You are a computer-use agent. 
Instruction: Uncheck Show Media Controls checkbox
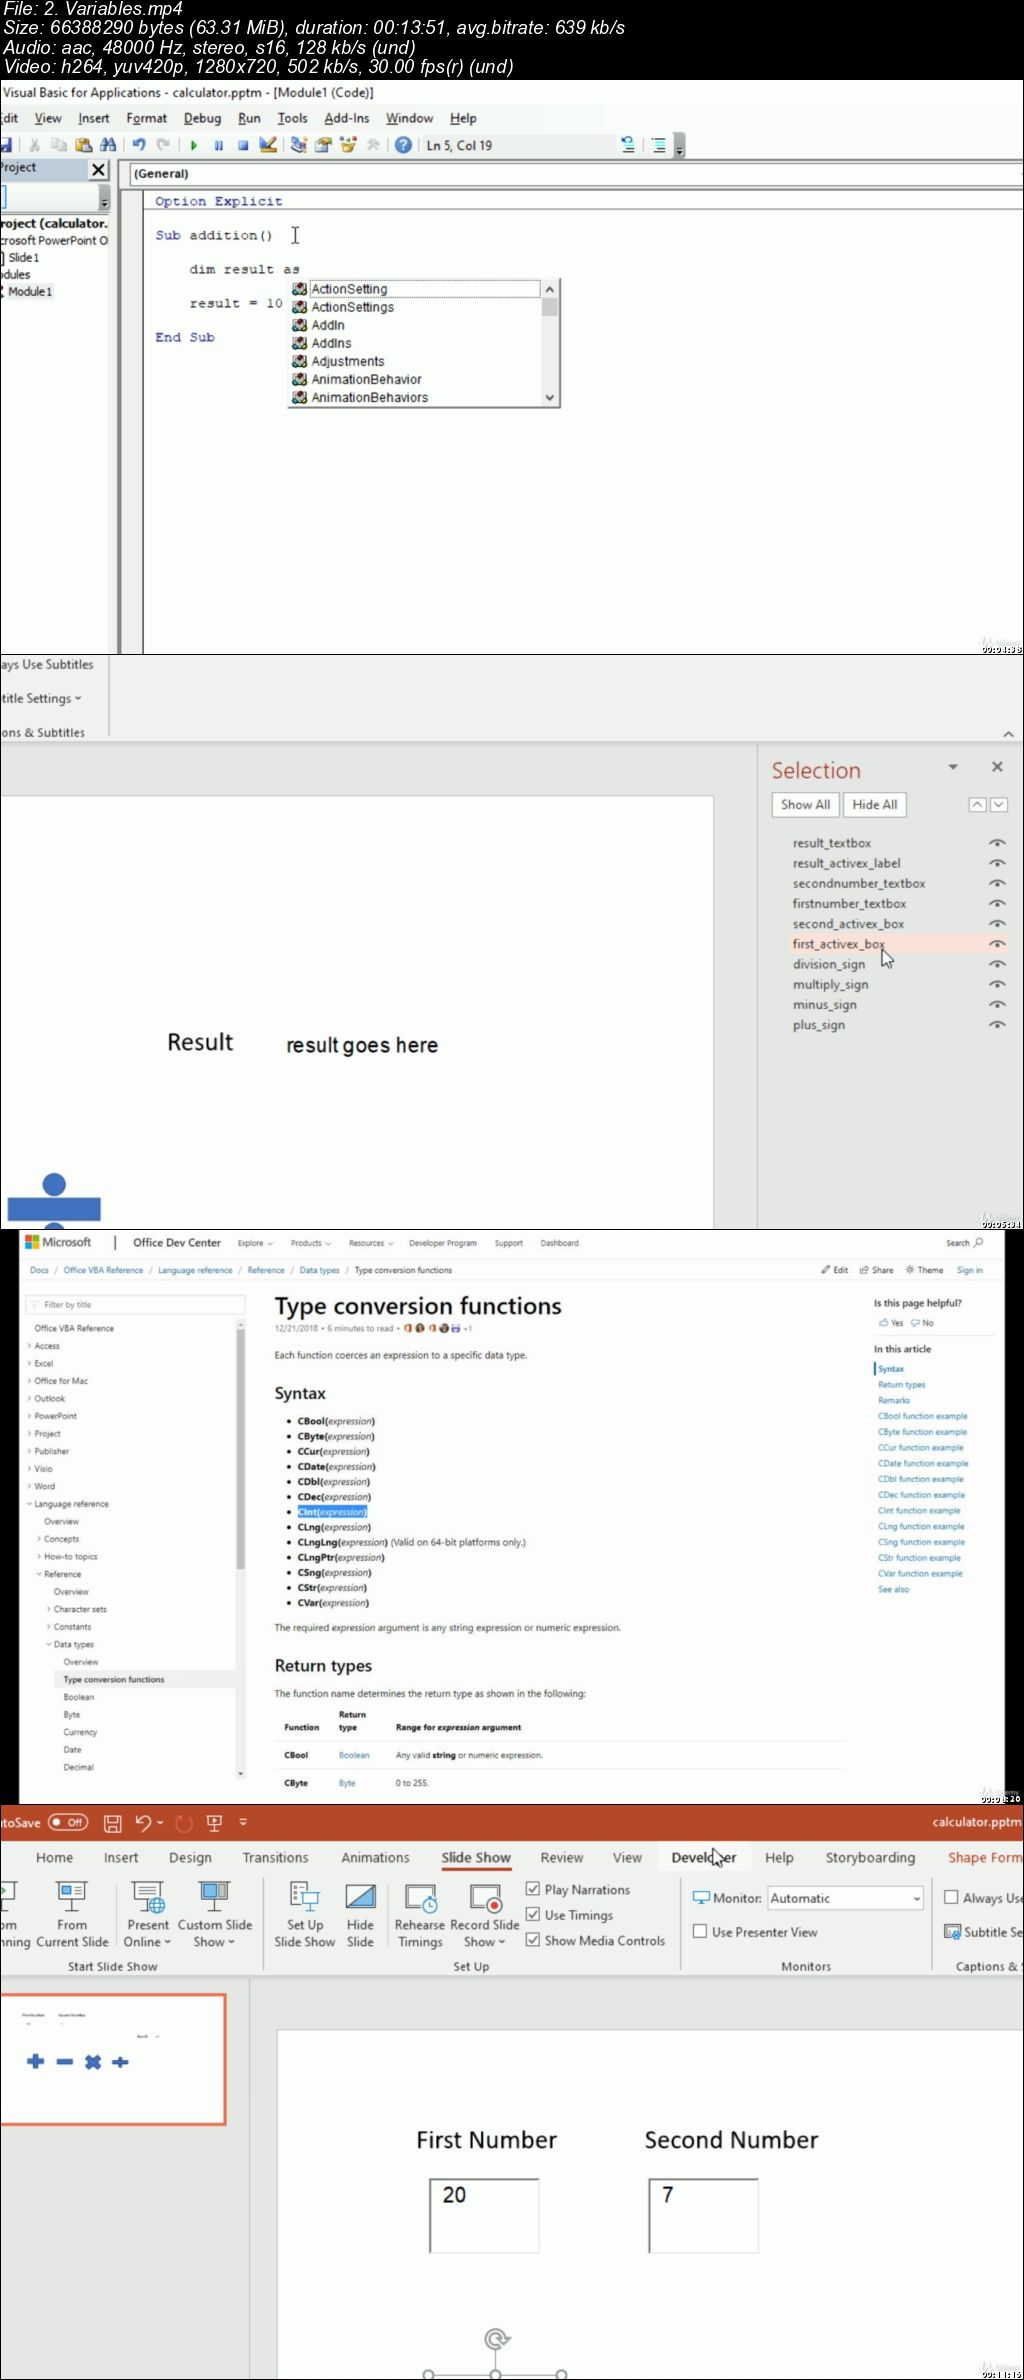tap(533, 1939)
